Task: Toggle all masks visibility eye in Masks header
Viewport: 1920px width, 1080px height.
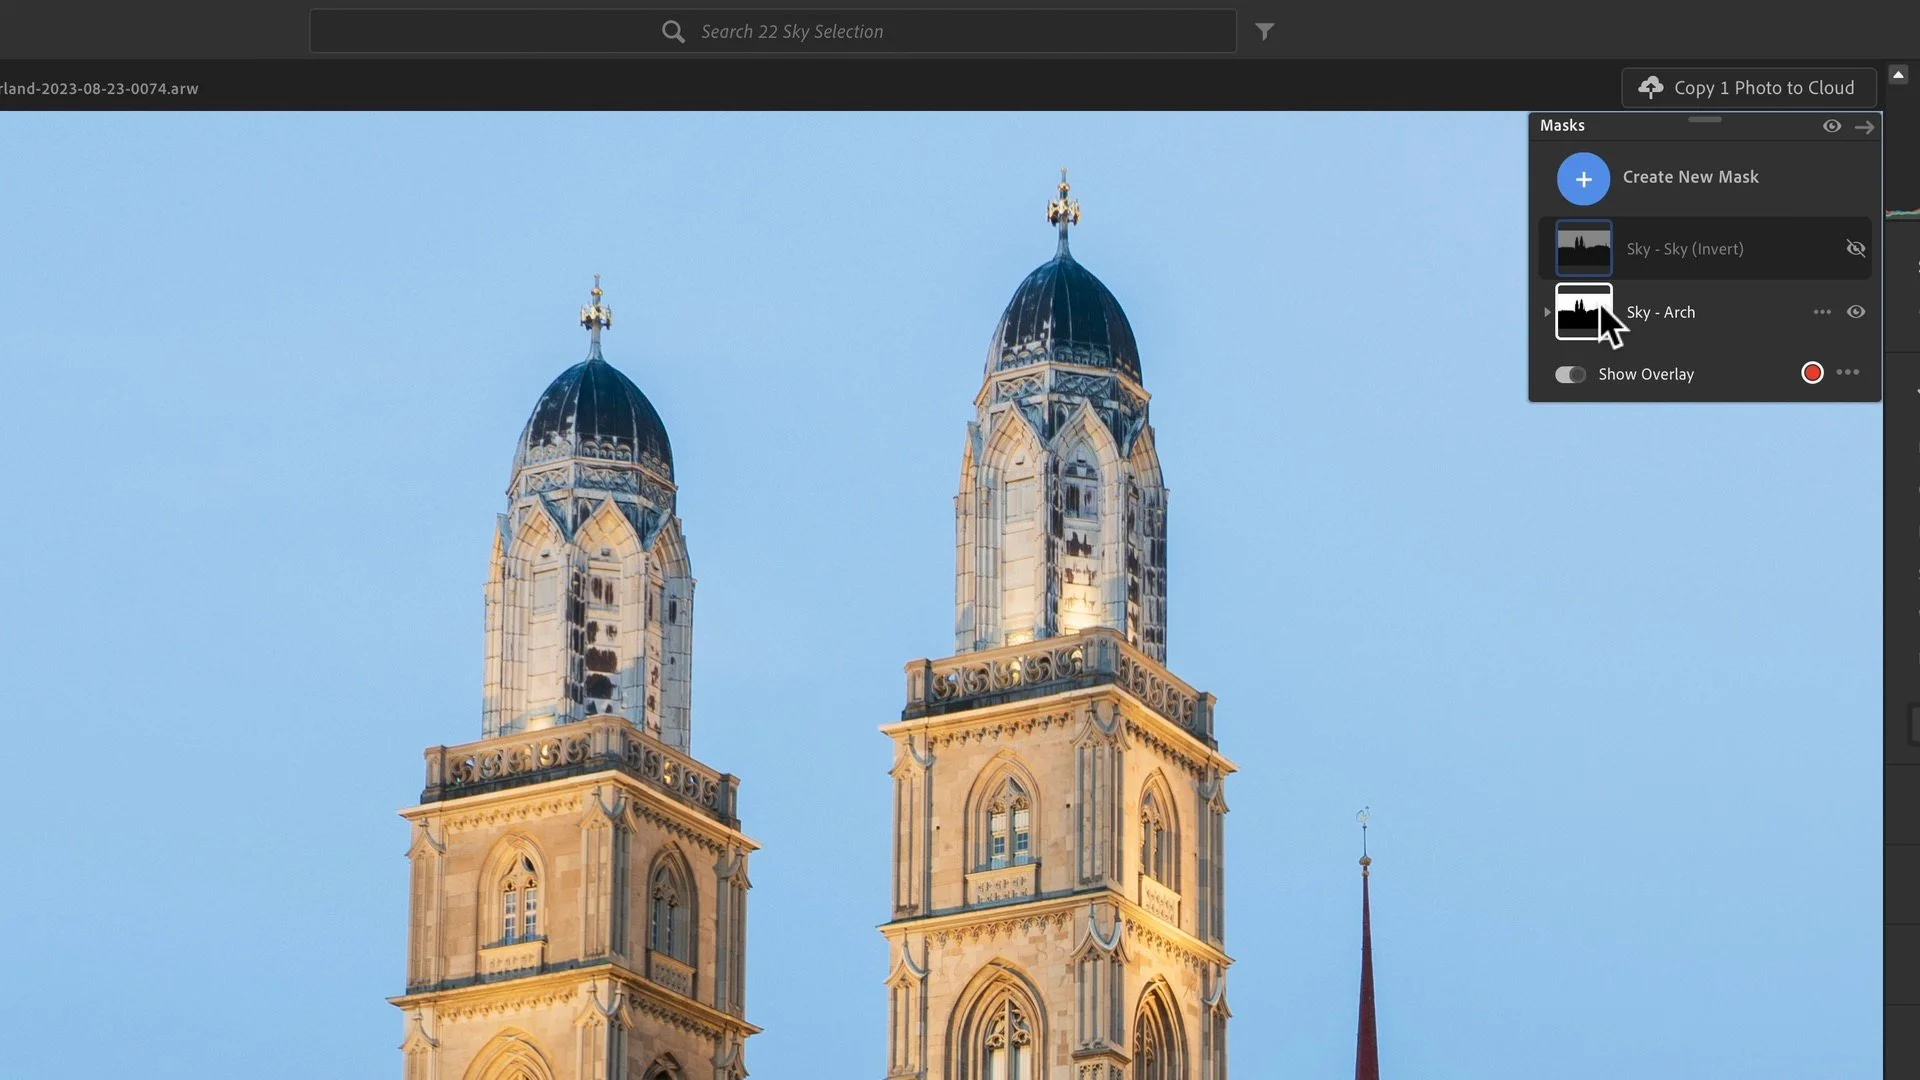Action: [1831, 126]
